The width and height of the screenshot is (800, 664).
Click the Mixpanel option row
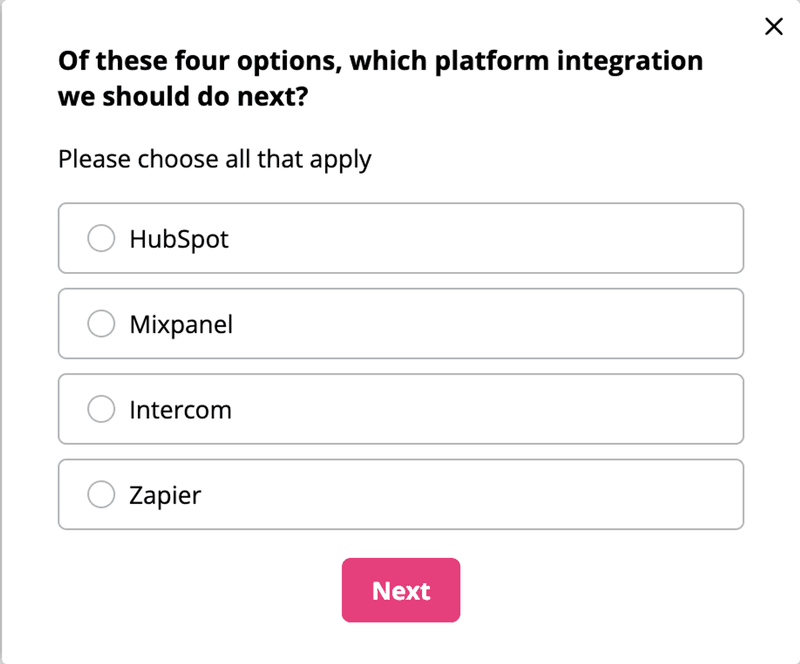[400, 323]
